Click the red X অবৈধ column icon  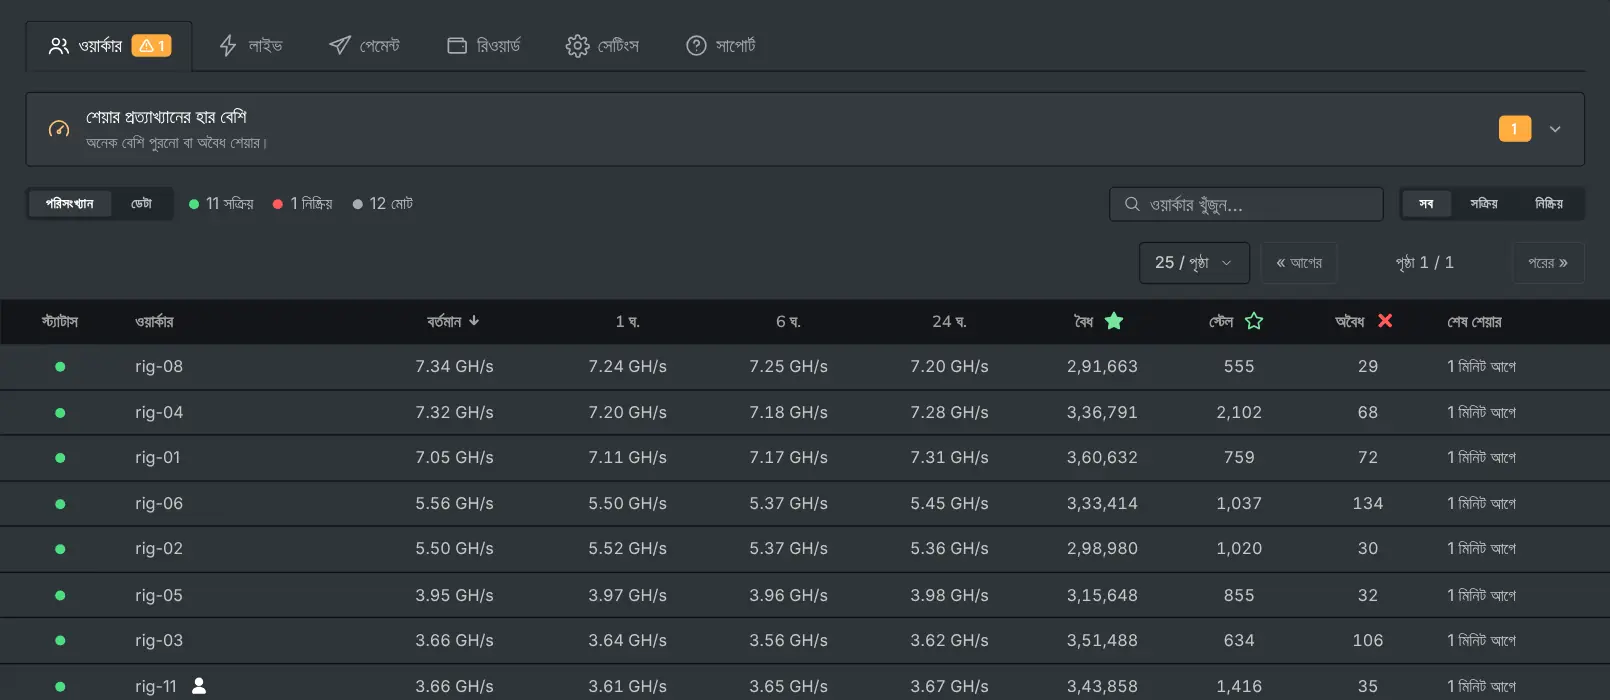coord(1385,321)
